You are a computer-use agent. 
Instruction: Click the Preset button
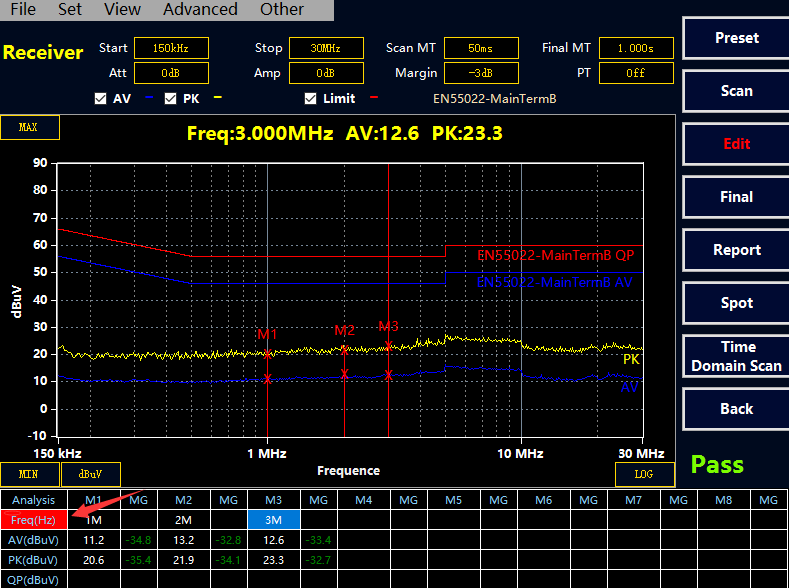click(736, 38)
